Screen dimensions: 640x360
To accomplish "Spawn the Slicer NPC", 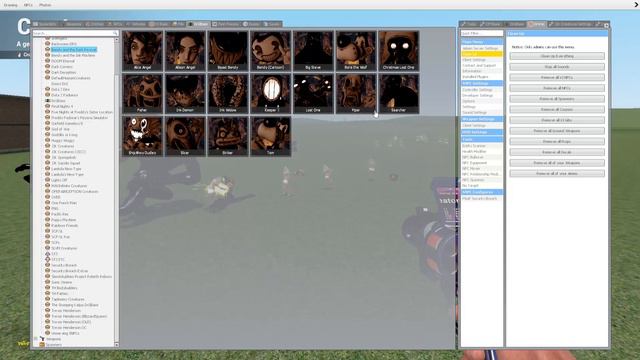I will (185, 136).
